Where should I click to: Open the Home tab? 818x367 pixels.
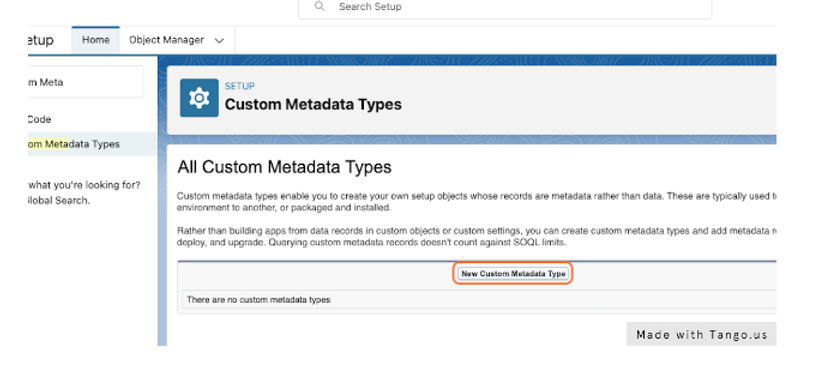point(95,40)
